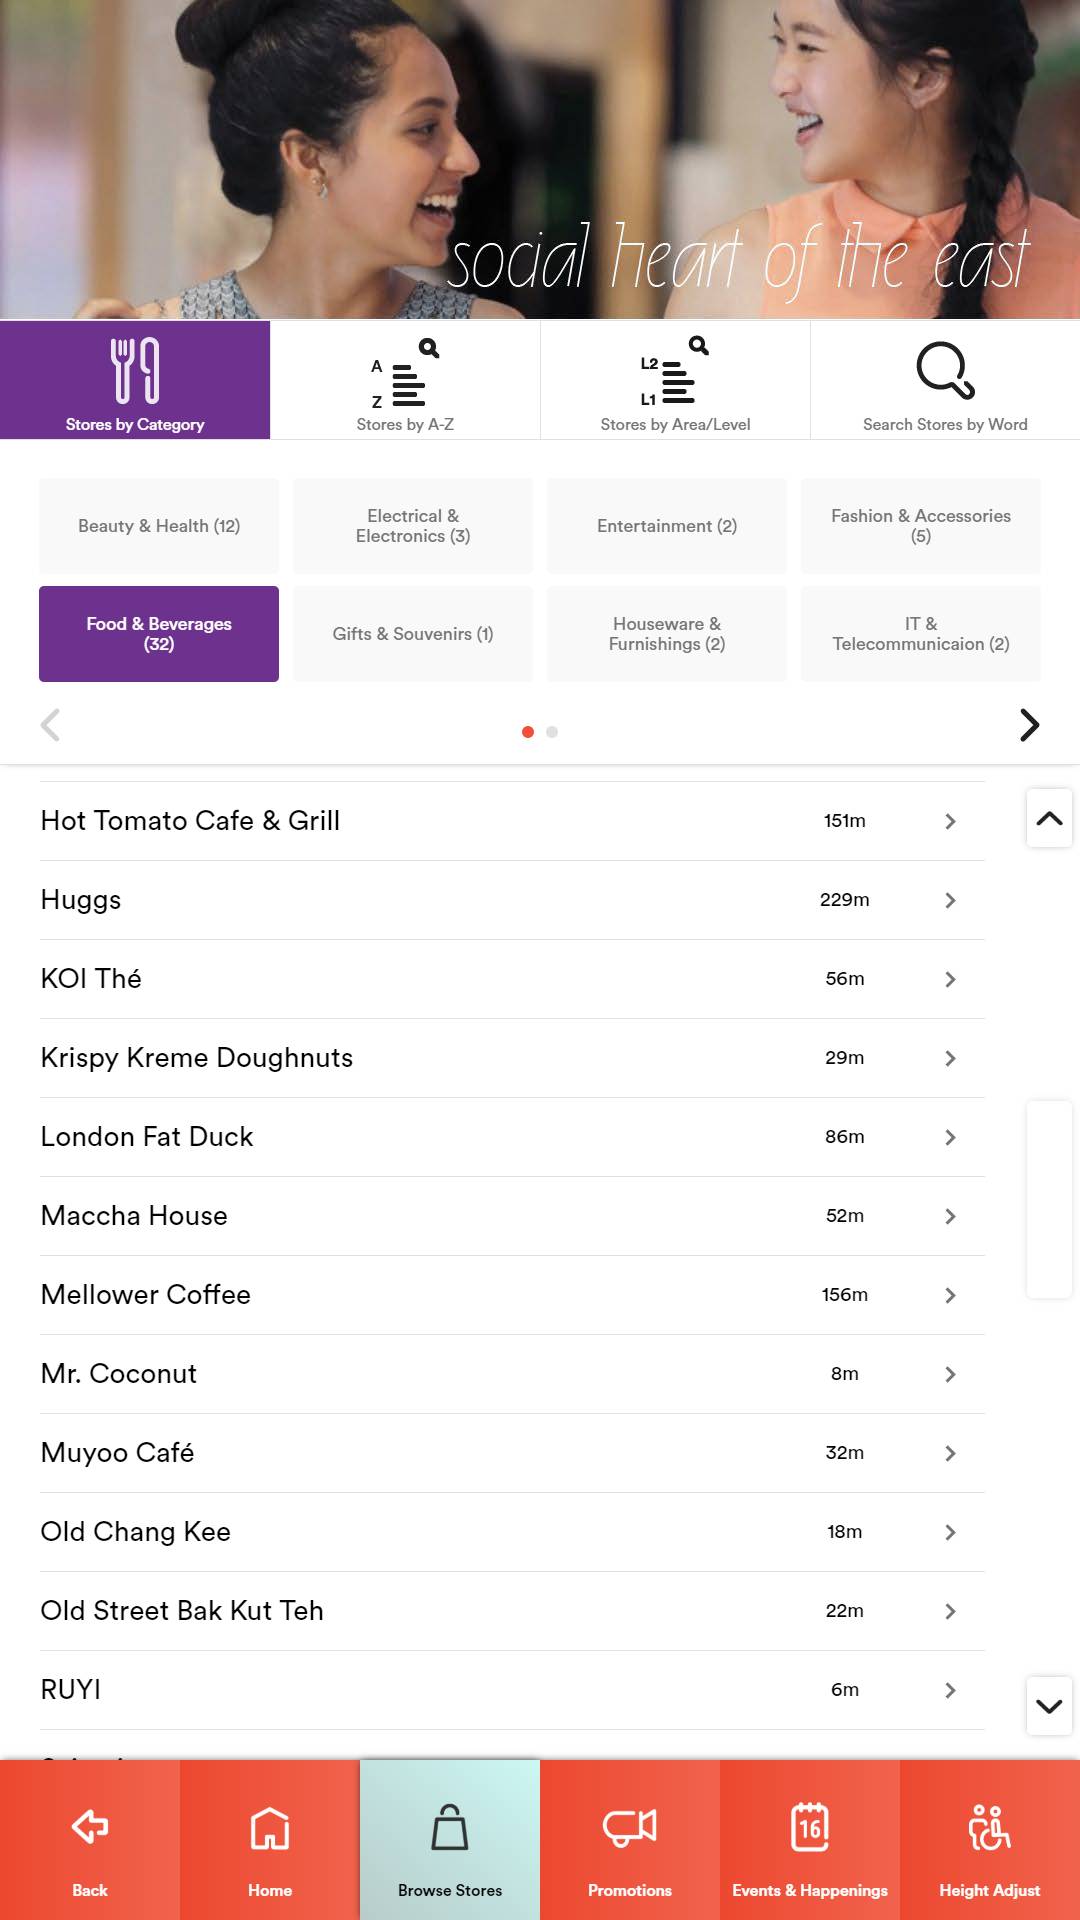Select the Entertainment category filter
Viewport: 1080px width, 1920px height.
[x=667, y=526]
